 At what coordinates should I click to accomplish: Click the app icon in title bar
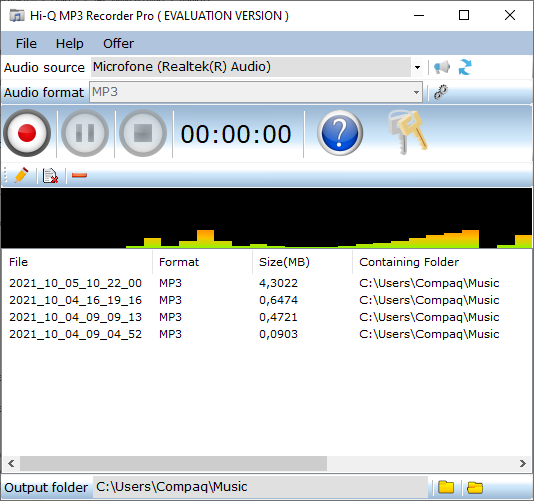[x=17, y=16]
